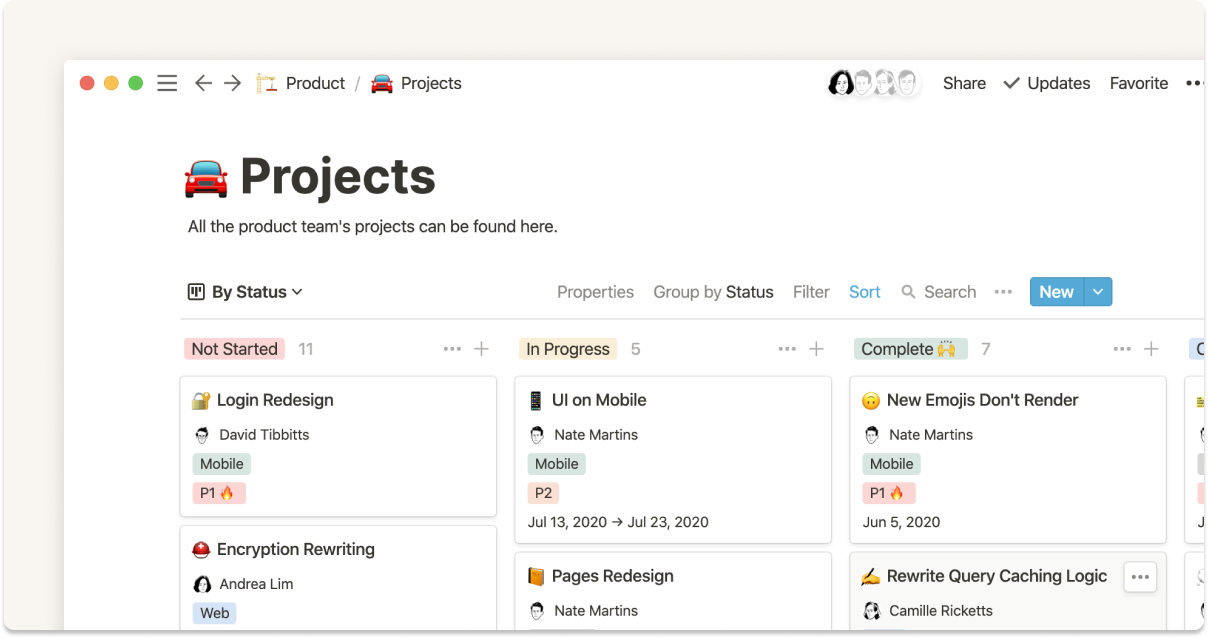
Task: Click the Projects page title
Action: click(x=338, y=177)
